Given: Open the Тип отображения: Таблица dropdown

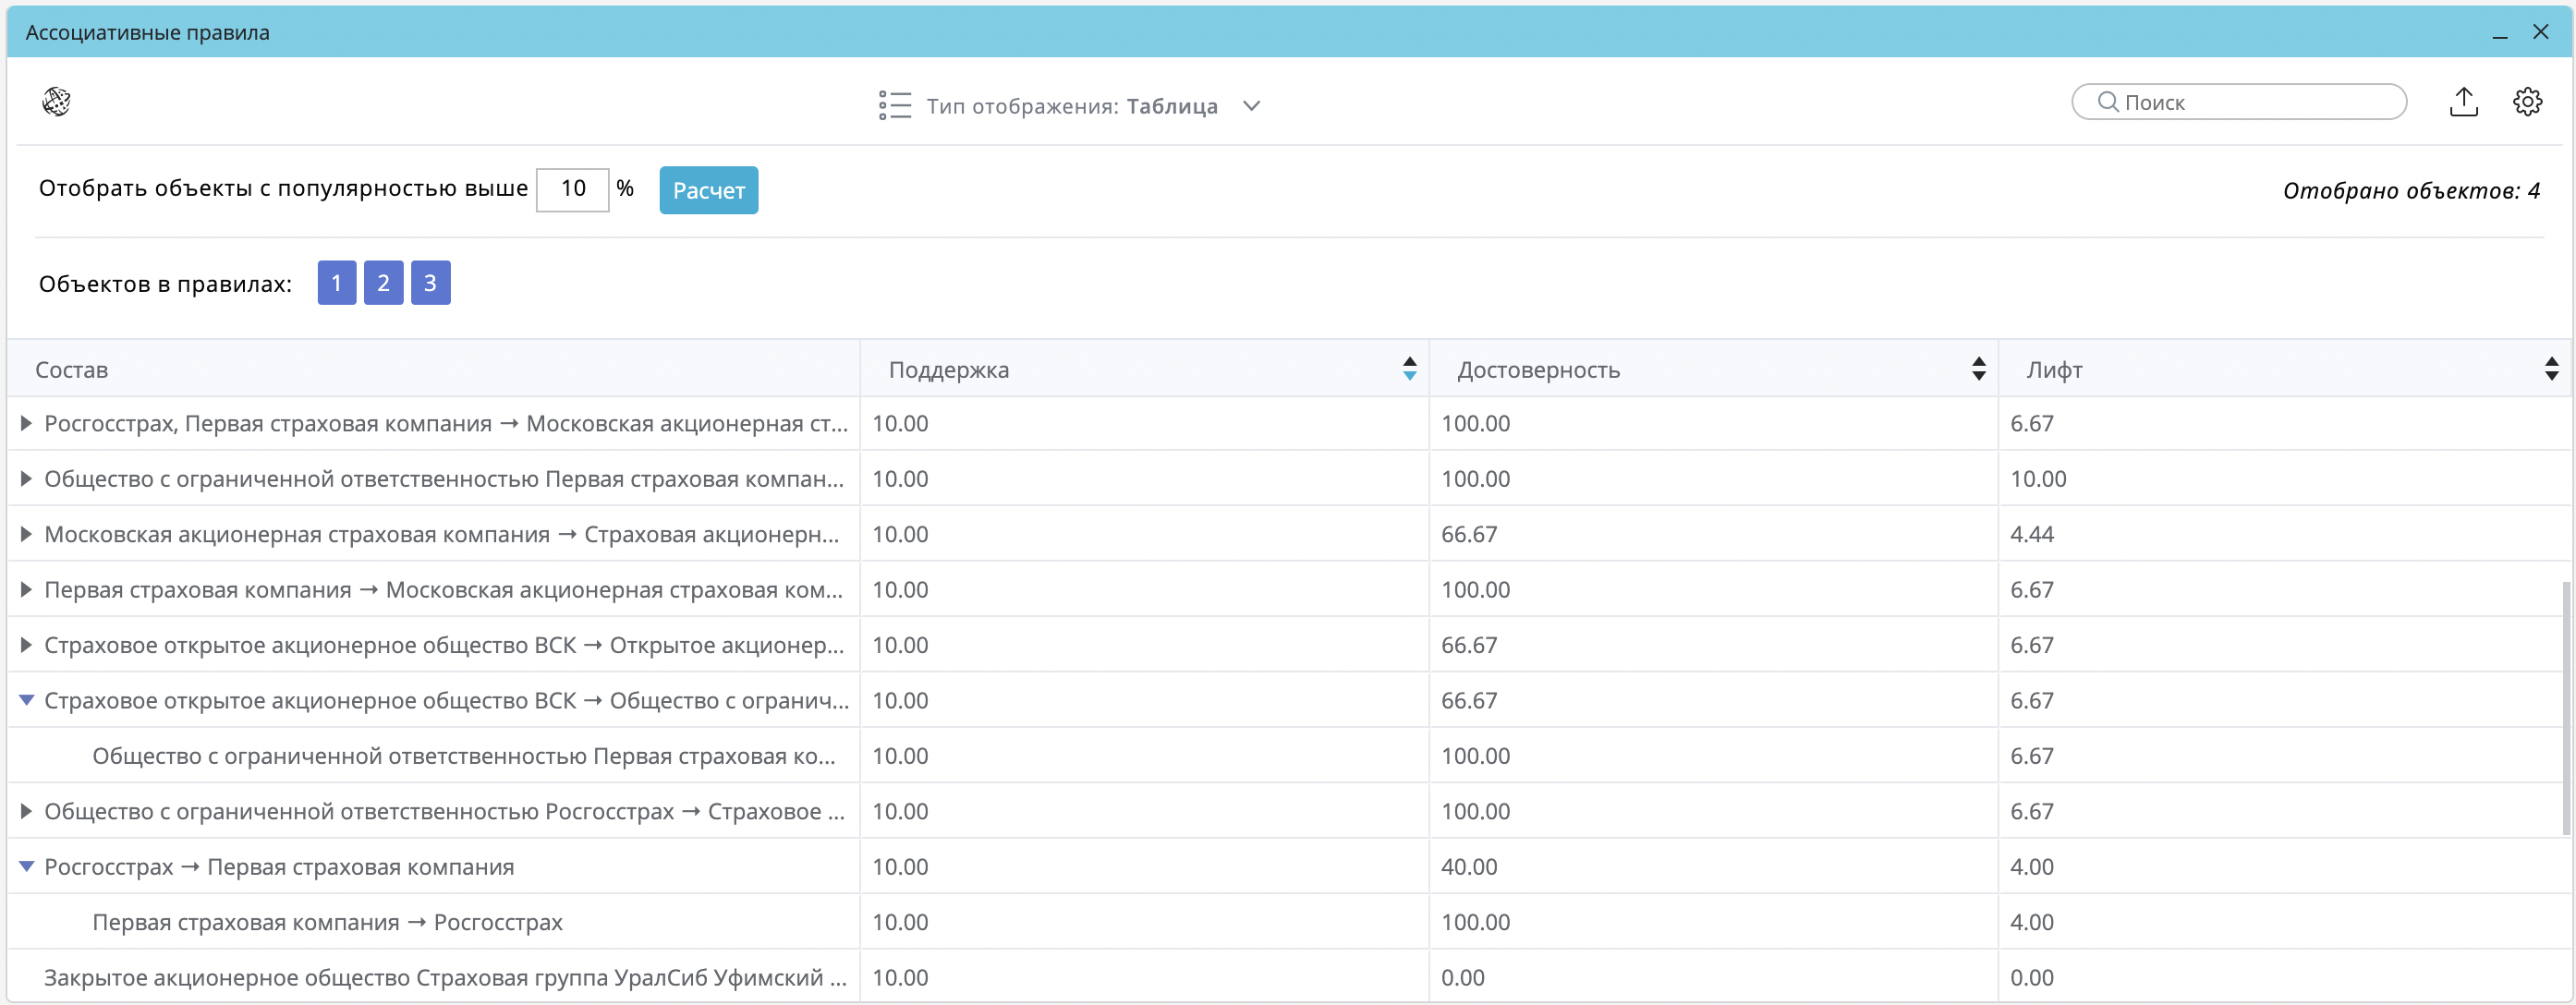Looking at the screenshot, I should [1251, 106].
